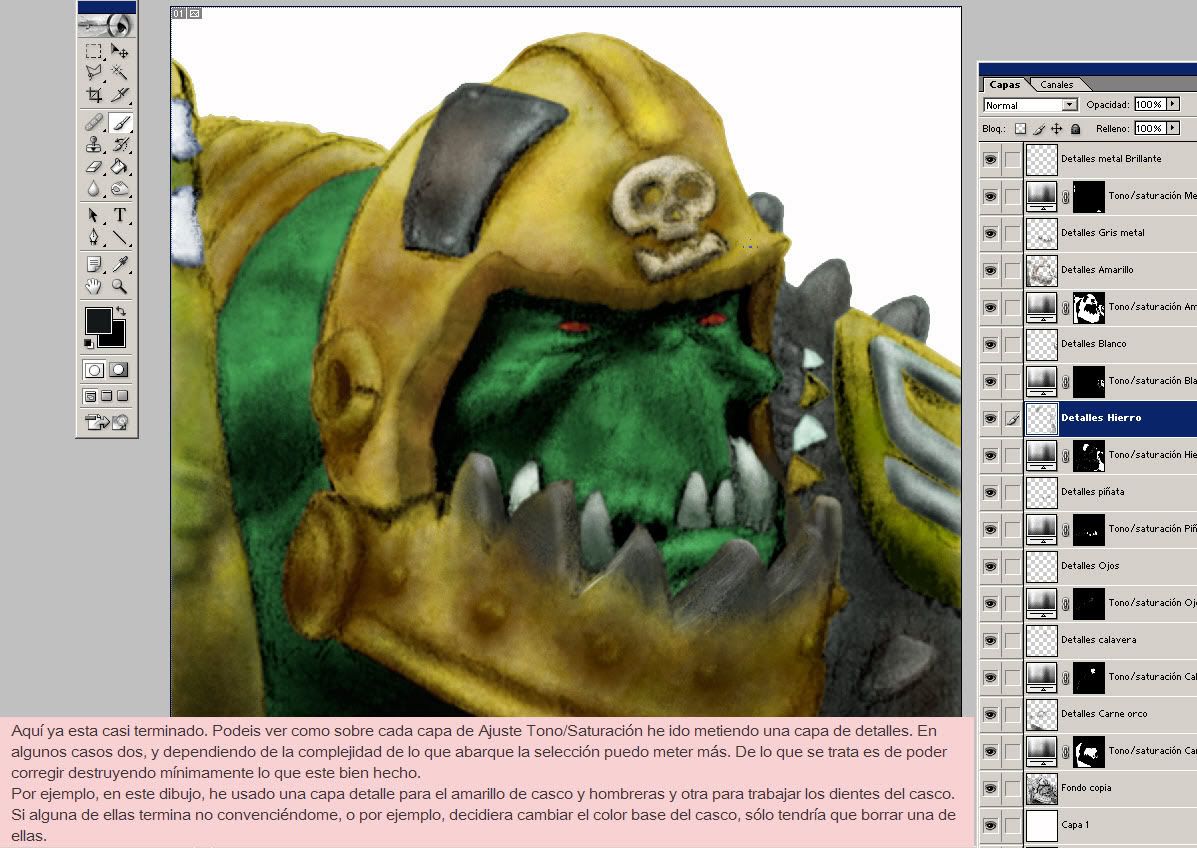The height and width of the screenshot is (848, 1197).
Task: Switch to the Canales tab
Action: point(1057,85)
